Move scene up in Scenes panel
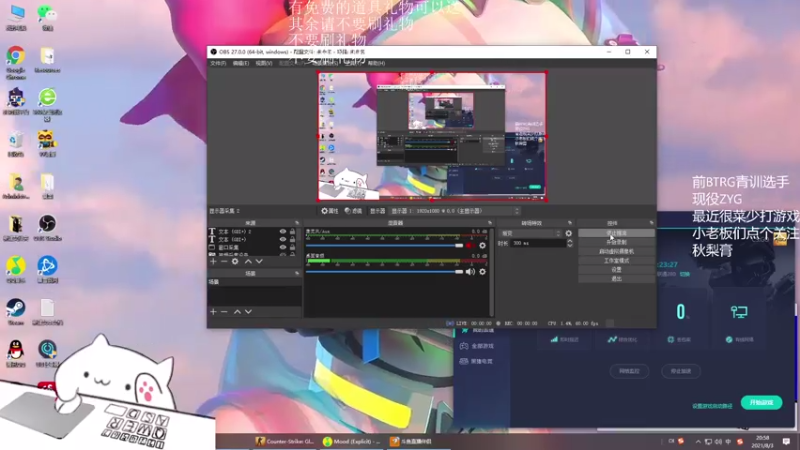The image size is (800, 450). pos(237,311)
